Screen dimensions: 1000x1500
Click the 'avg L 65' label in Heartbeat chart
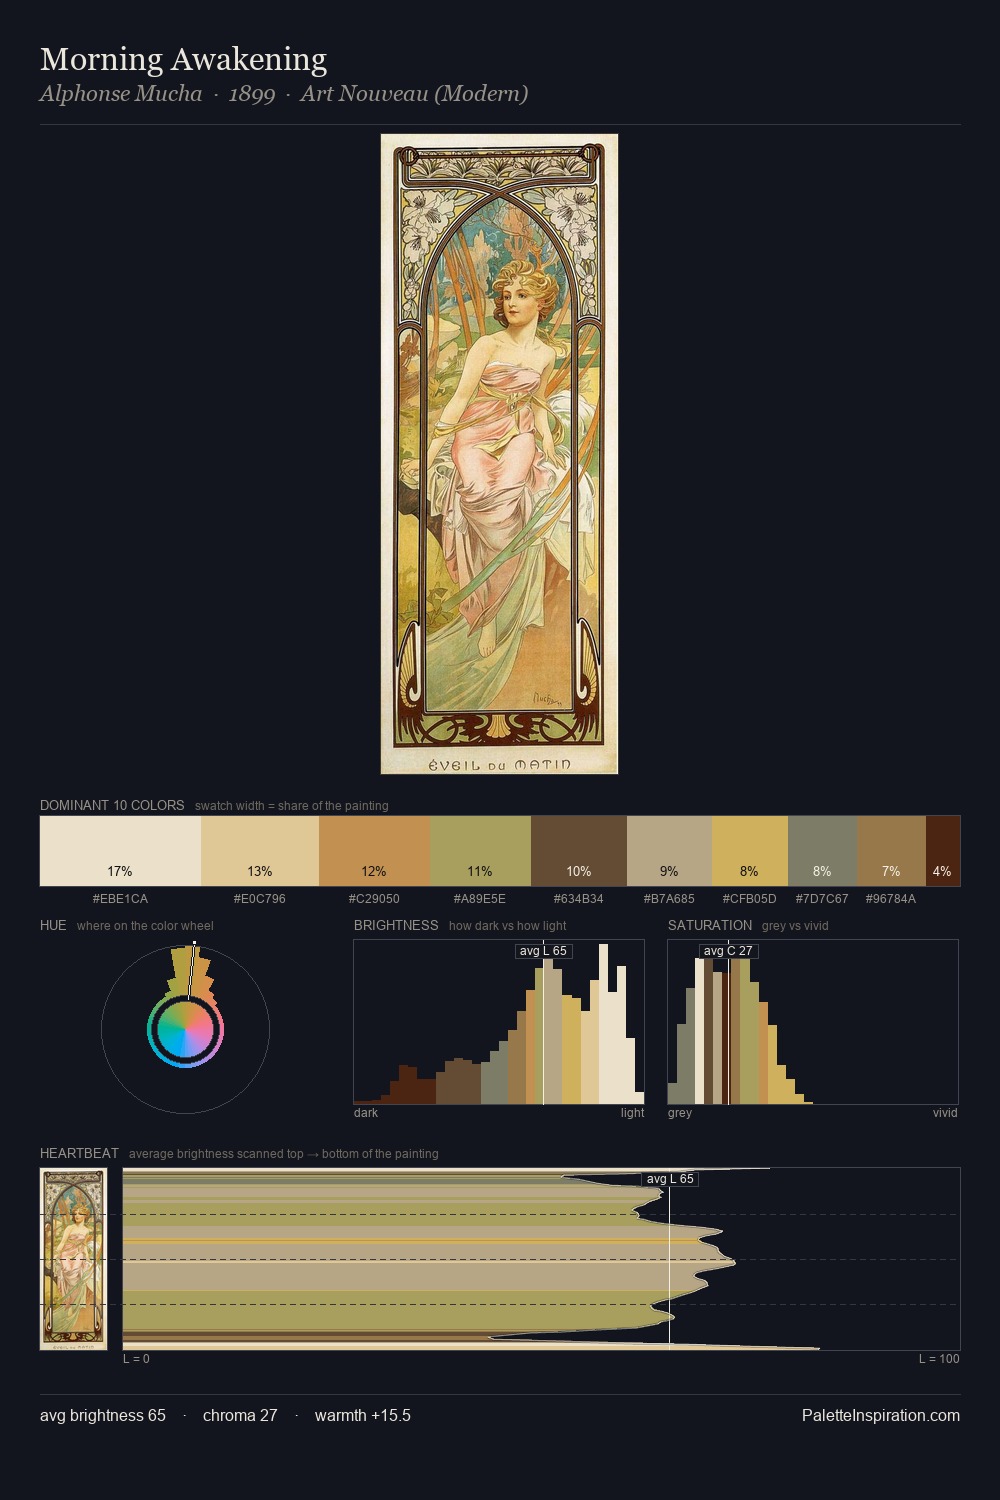(x=669, y=1179)
